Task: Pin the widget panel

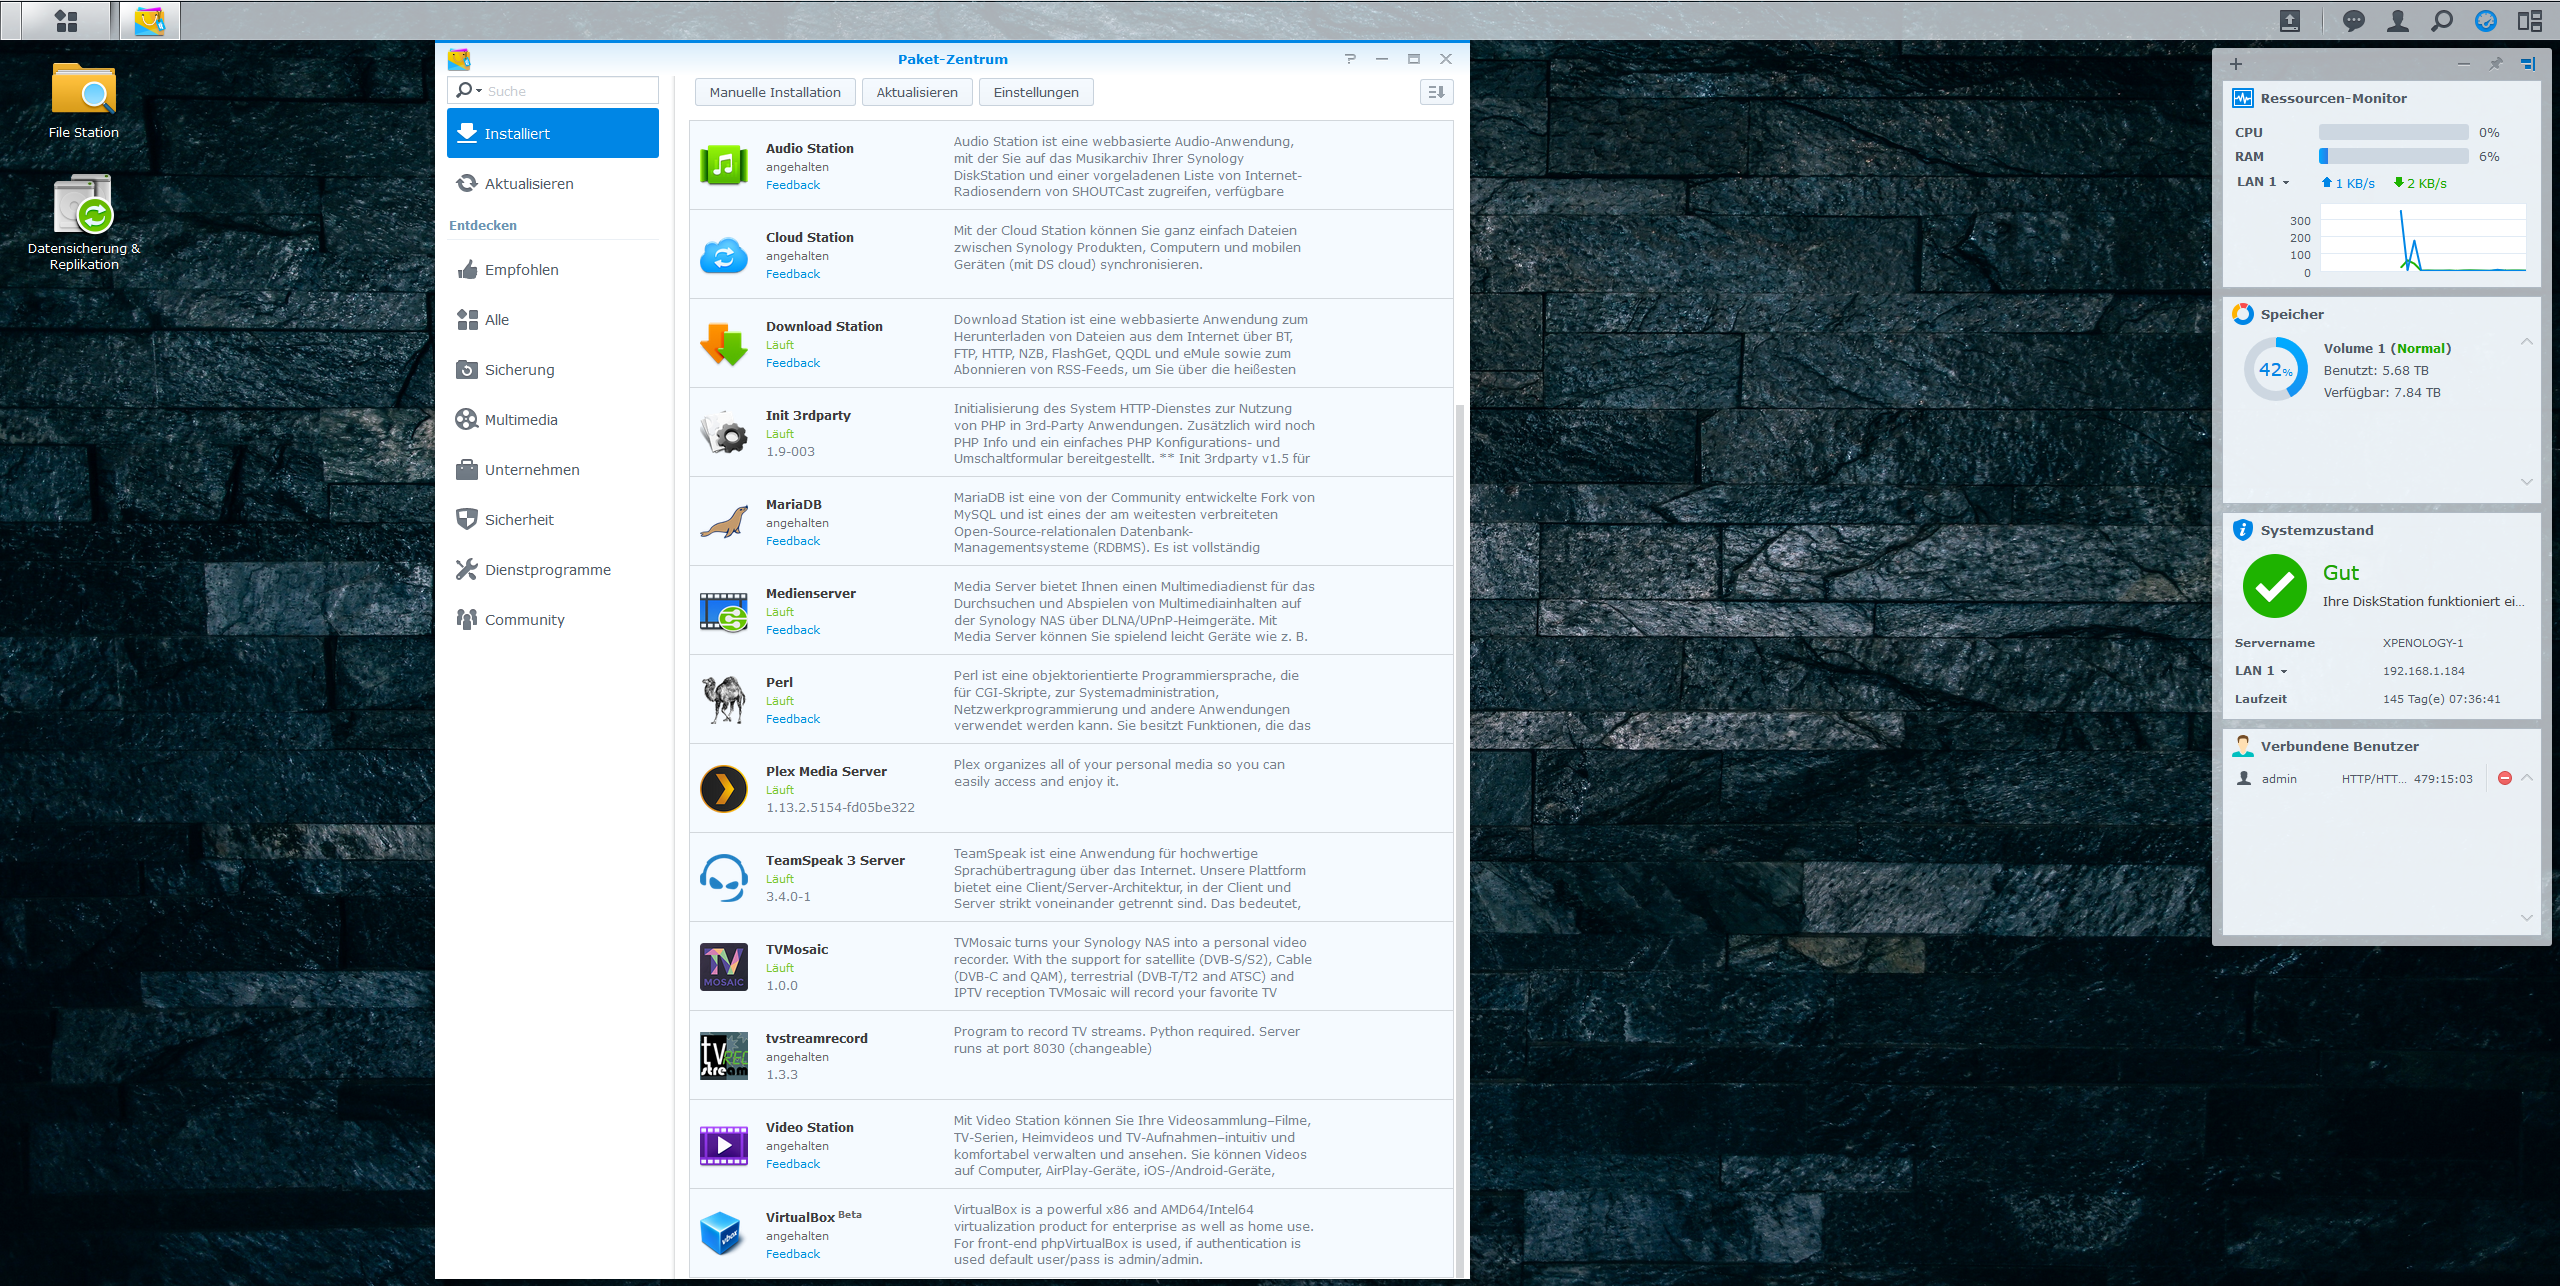Action: point(2496,64)
